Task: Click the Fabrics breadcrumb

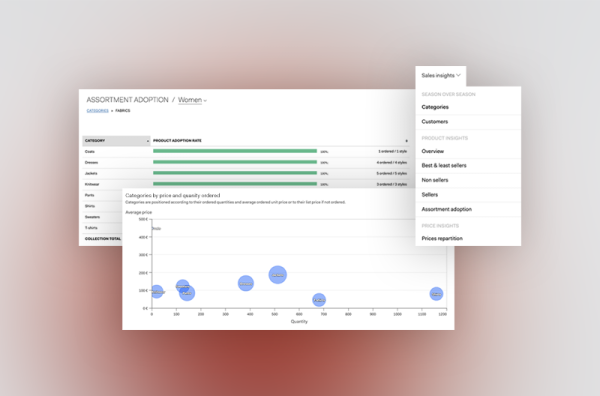Action: [123, 111]
